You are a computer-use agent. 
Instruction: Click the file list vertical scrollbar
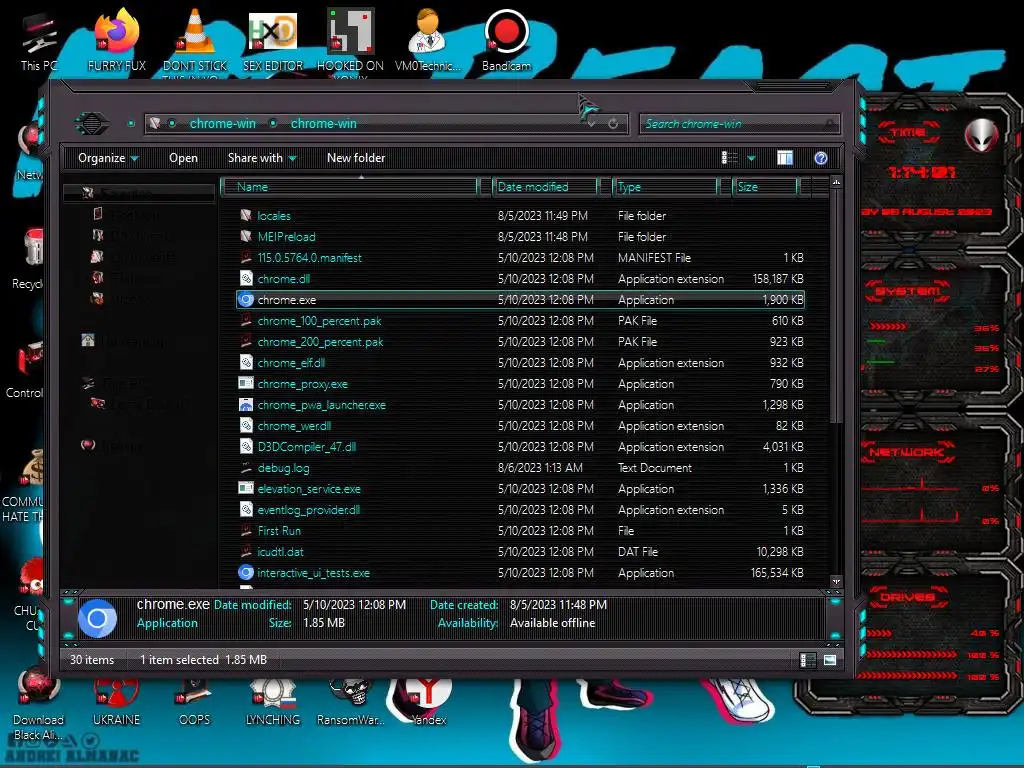tap(836, 307)
